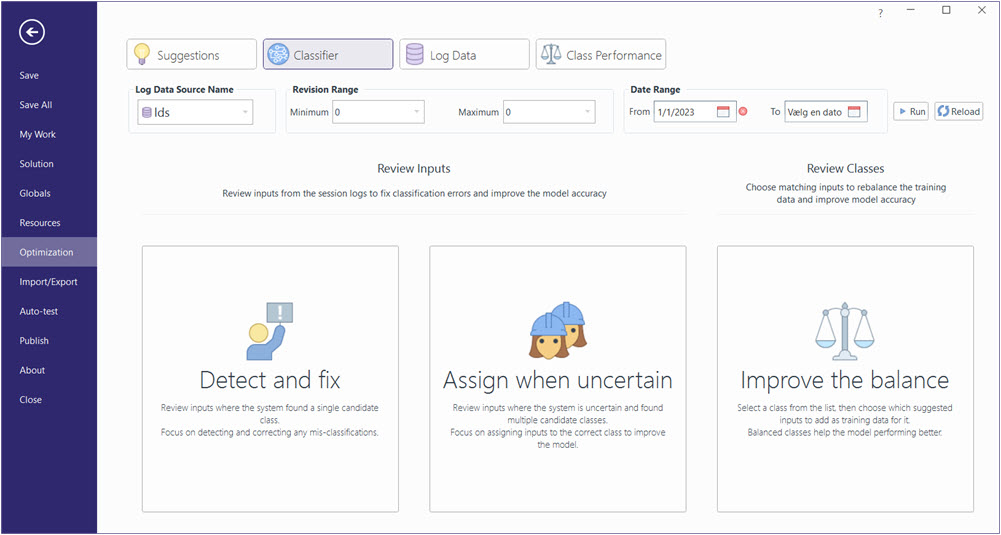Click the Improve the balance scales icon

(x=844, y=331)
